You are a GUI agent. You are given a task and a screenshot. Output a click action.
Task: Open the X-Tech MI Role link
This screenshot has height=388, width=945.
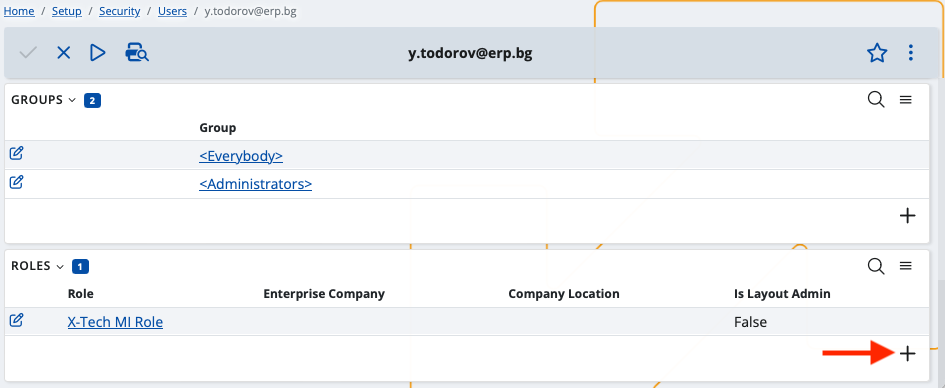point(115,322)
